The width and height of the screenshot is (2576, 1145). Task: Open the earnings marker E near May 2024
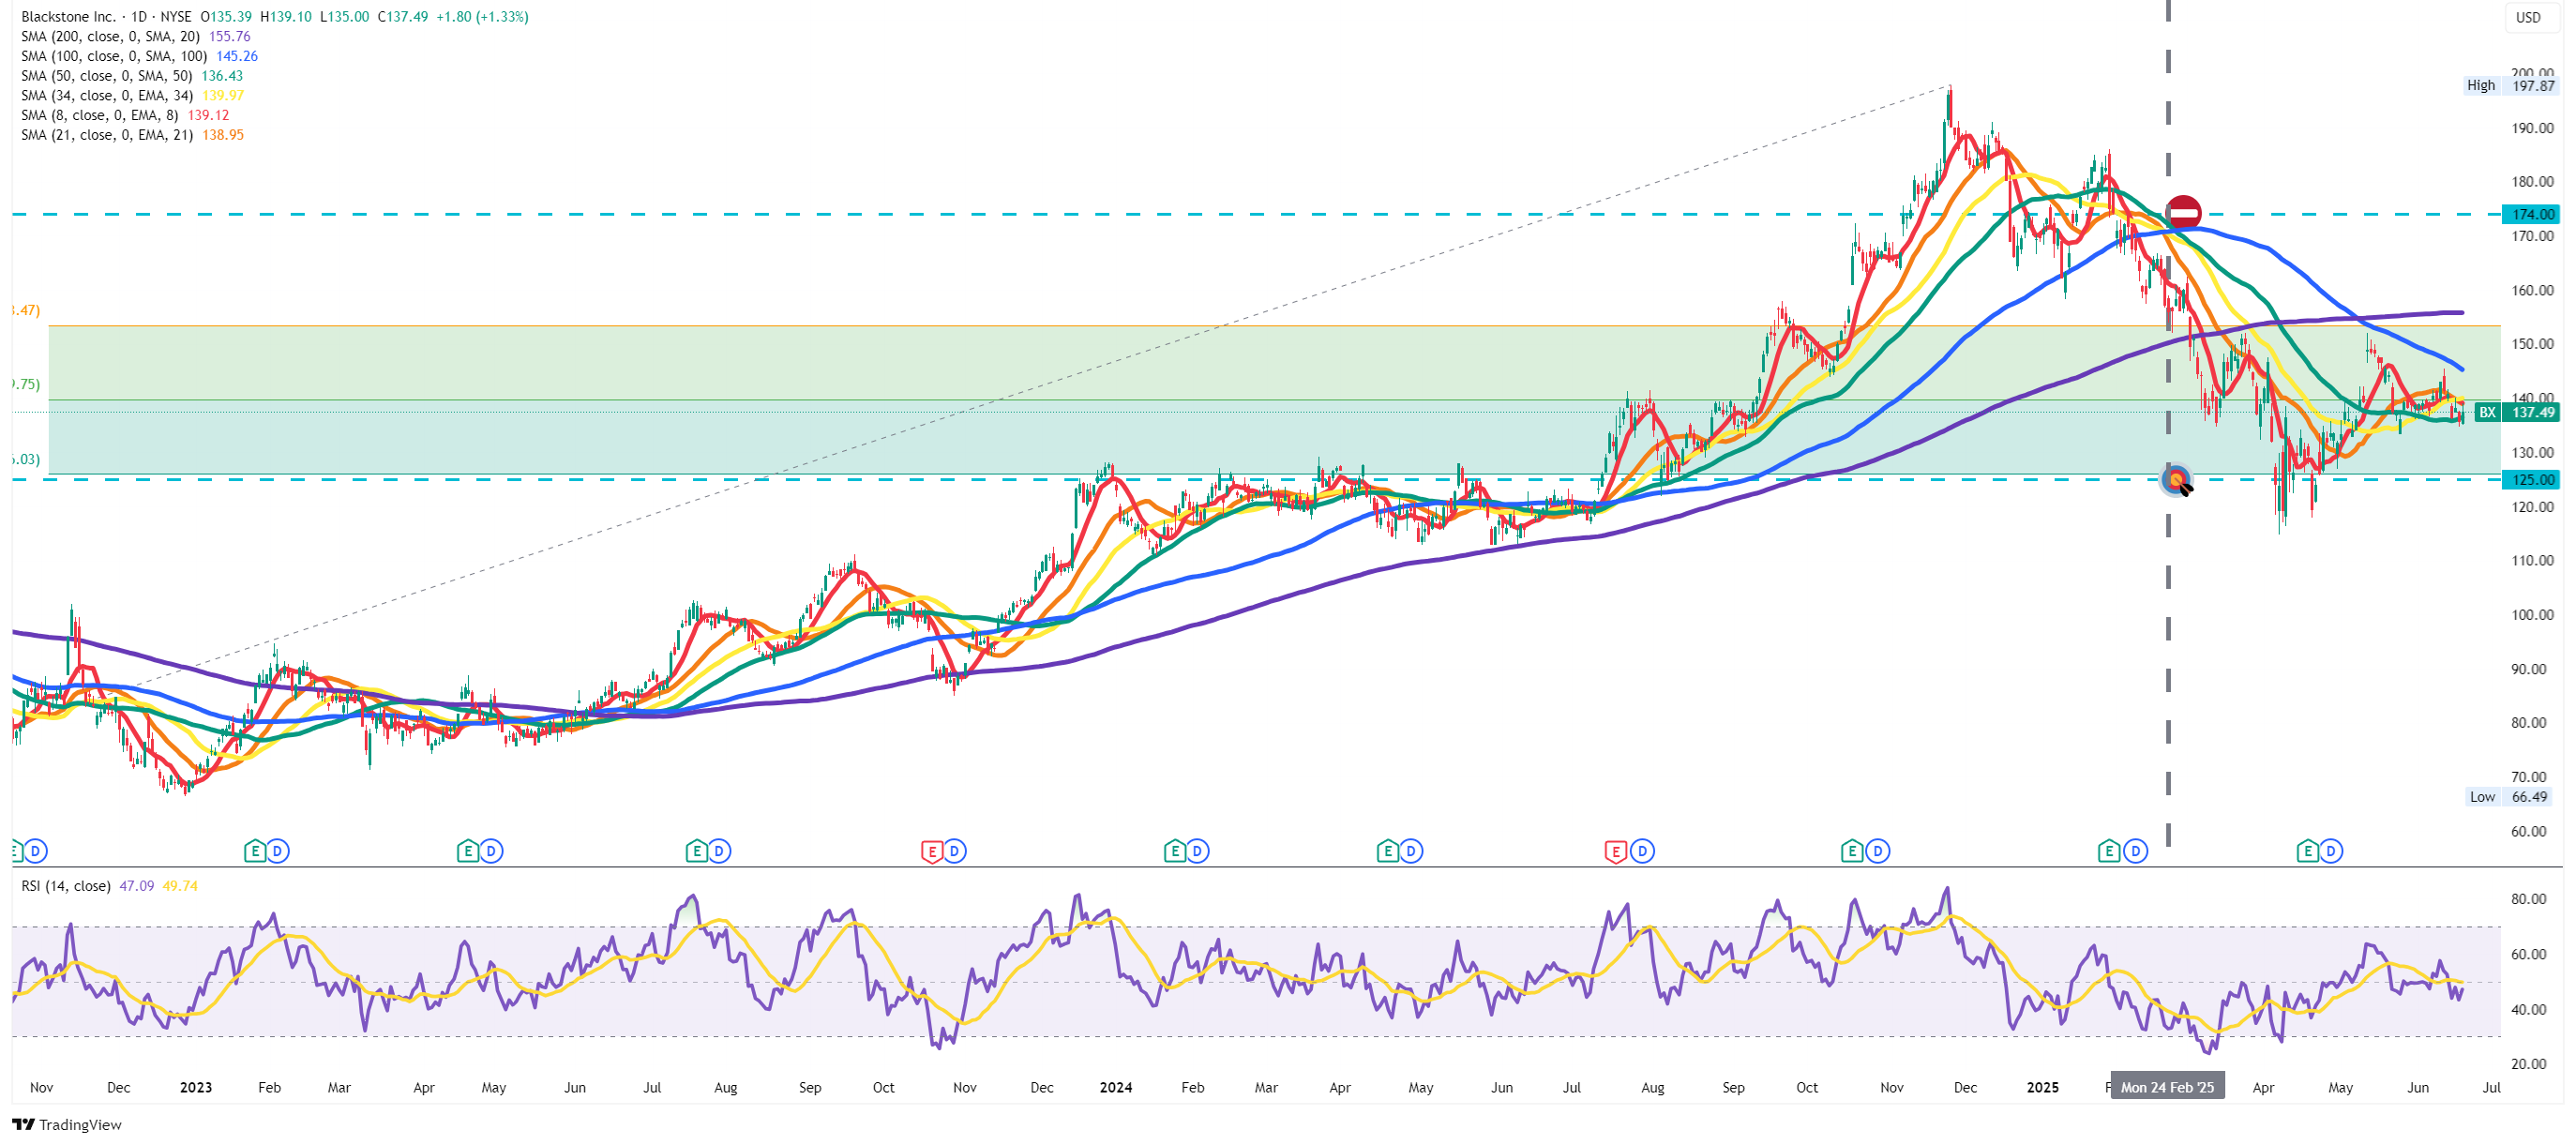pos(1387,851)
